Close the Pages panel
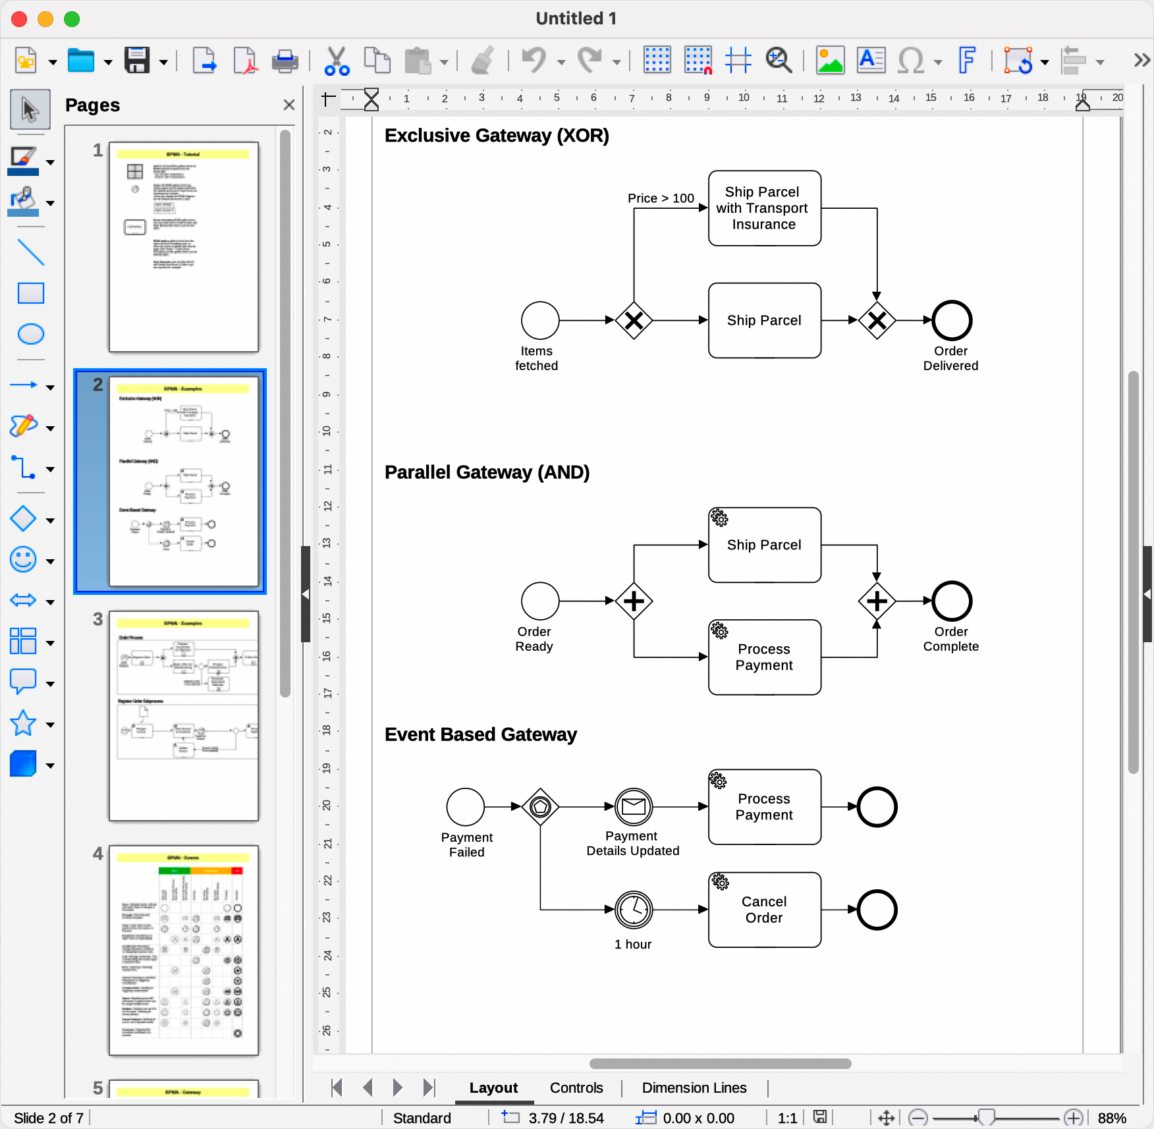 pos(289,105)
